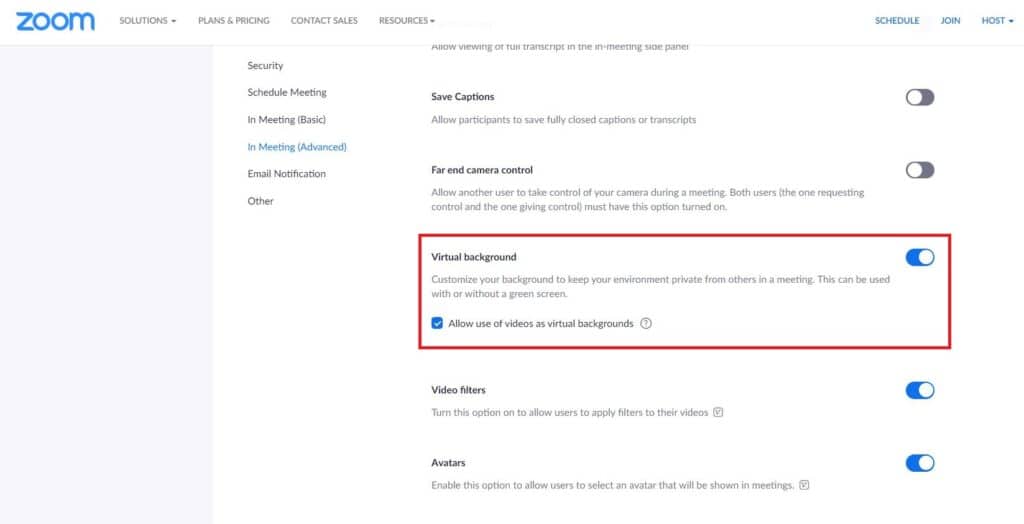Expand the Solutions dropdown menu
Viewport: 1024px width, 524px height.
point(148,21)
